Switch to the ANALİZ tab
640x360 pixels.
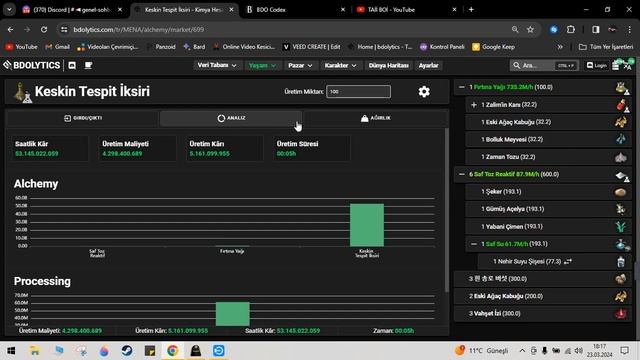pos(231,118)
